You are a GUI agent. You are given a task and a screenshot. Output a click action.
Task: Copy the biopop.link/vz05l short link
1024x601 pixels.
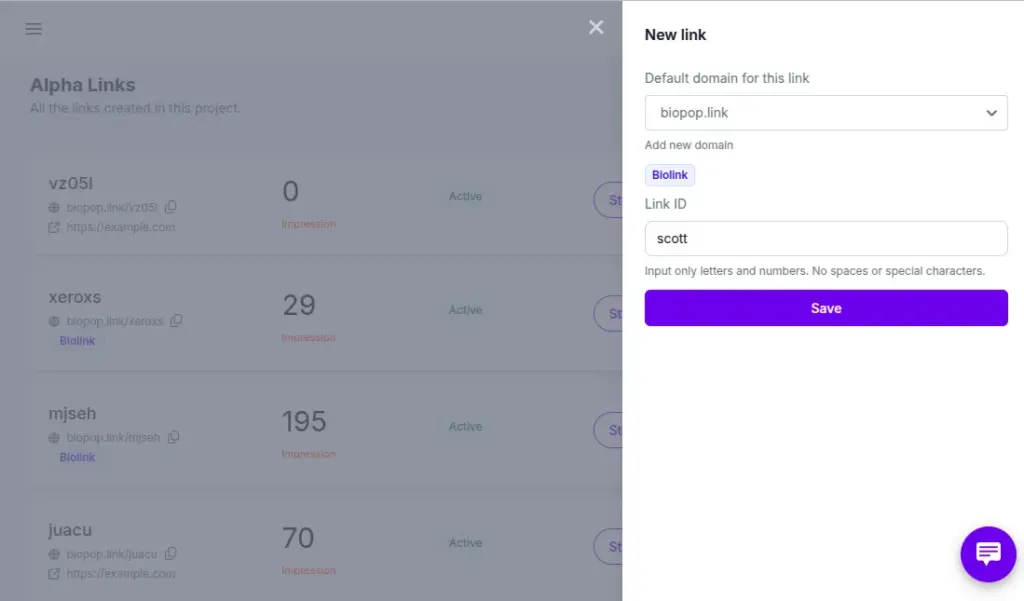(171, 207)
